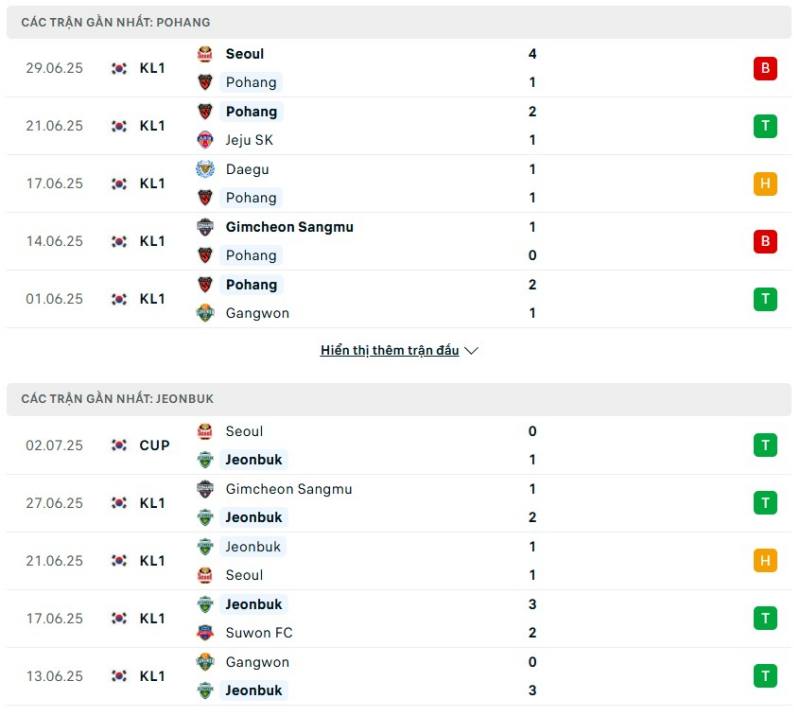Click the Gangwon crest in the 01.06.25 match
This screenshot has height=716, width=800.
(x=205, y=313)
